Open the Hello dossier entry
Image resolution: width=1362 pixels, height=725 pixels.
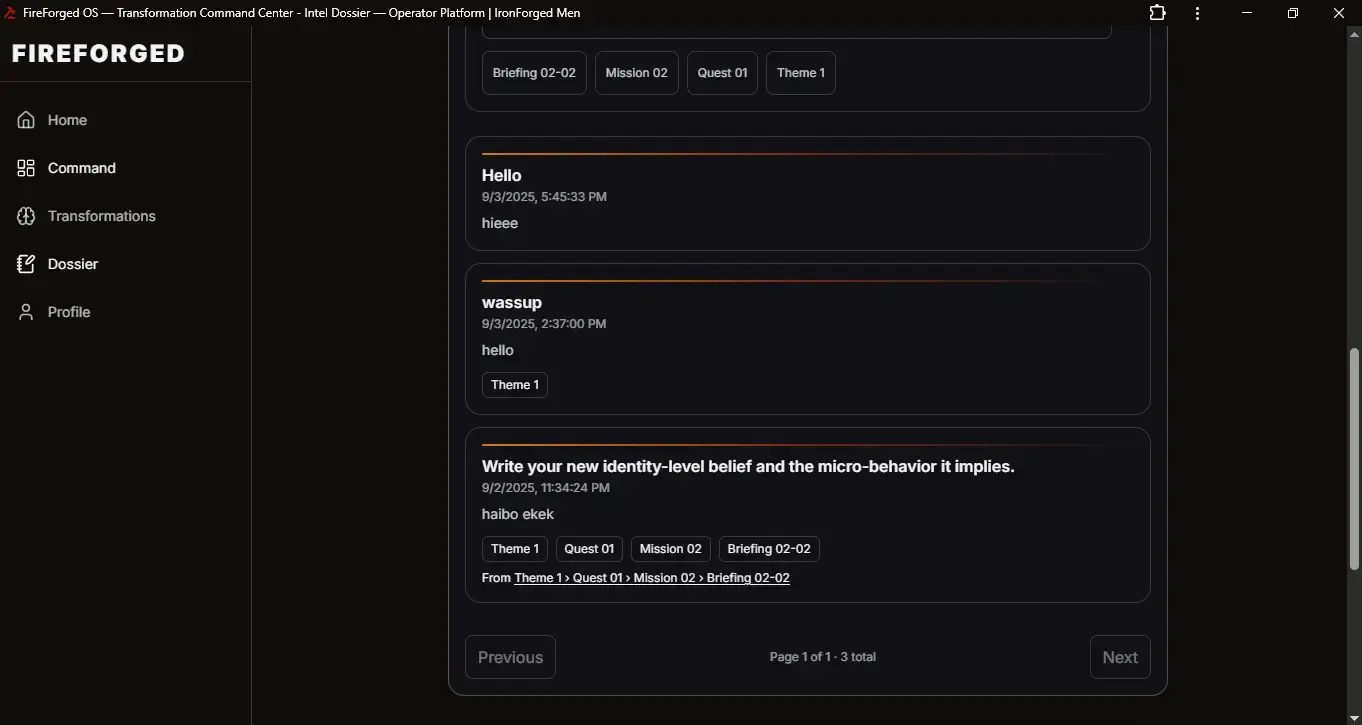pos(501,176)
